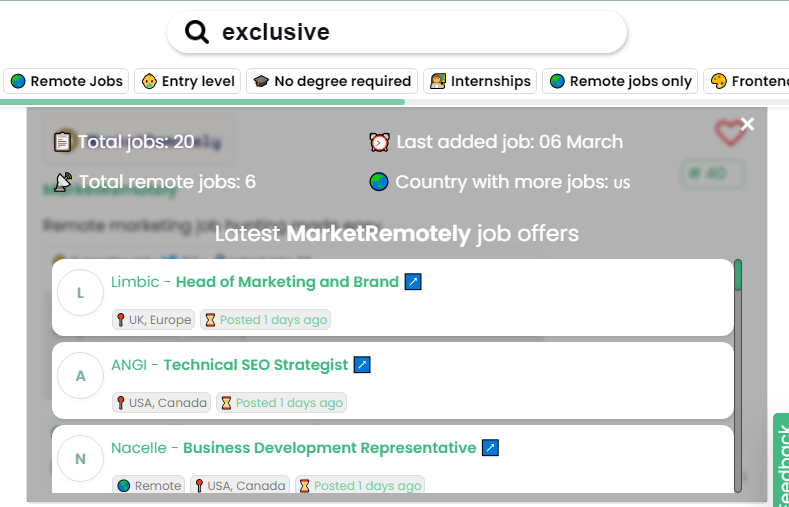Select the Frontend filter tag
789x507 pixels.
pyautogui.click(x=748, y=81)
